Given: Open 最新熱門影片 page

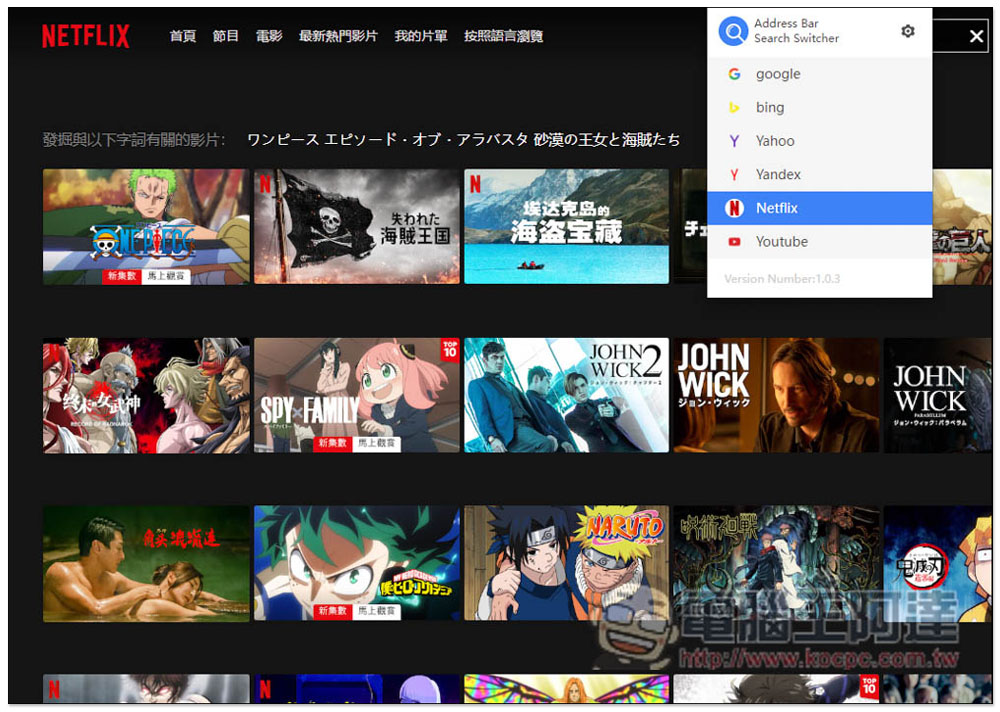Looking at the screenshot, I should point(338,36).
